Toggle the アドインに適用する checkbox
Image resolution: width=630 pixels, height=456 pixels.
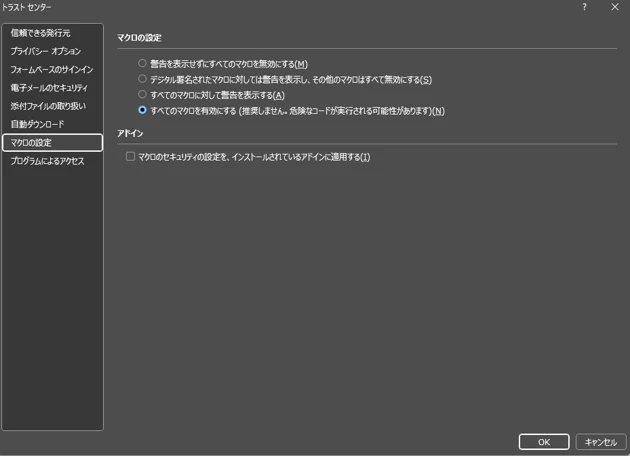130,156
